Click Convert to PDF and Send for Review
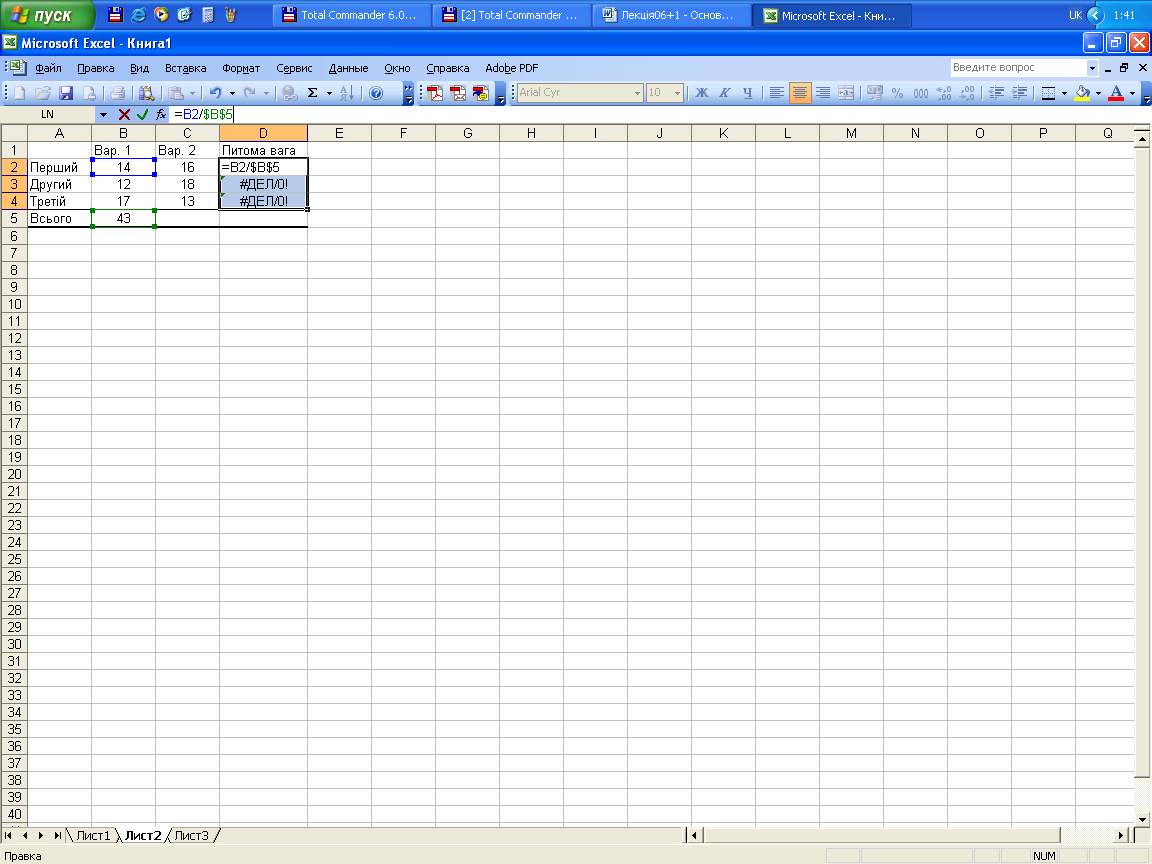 point(481,93)
